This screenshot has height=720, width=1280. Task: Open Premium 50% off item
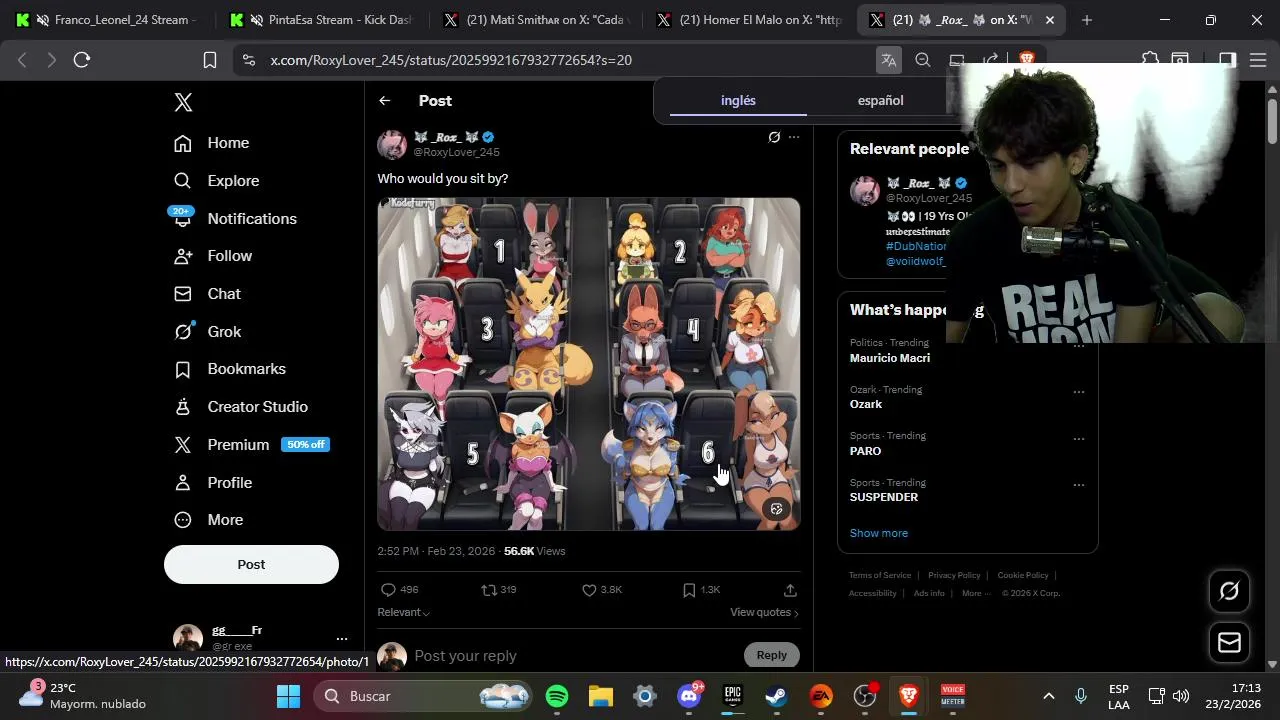point(251,445)
